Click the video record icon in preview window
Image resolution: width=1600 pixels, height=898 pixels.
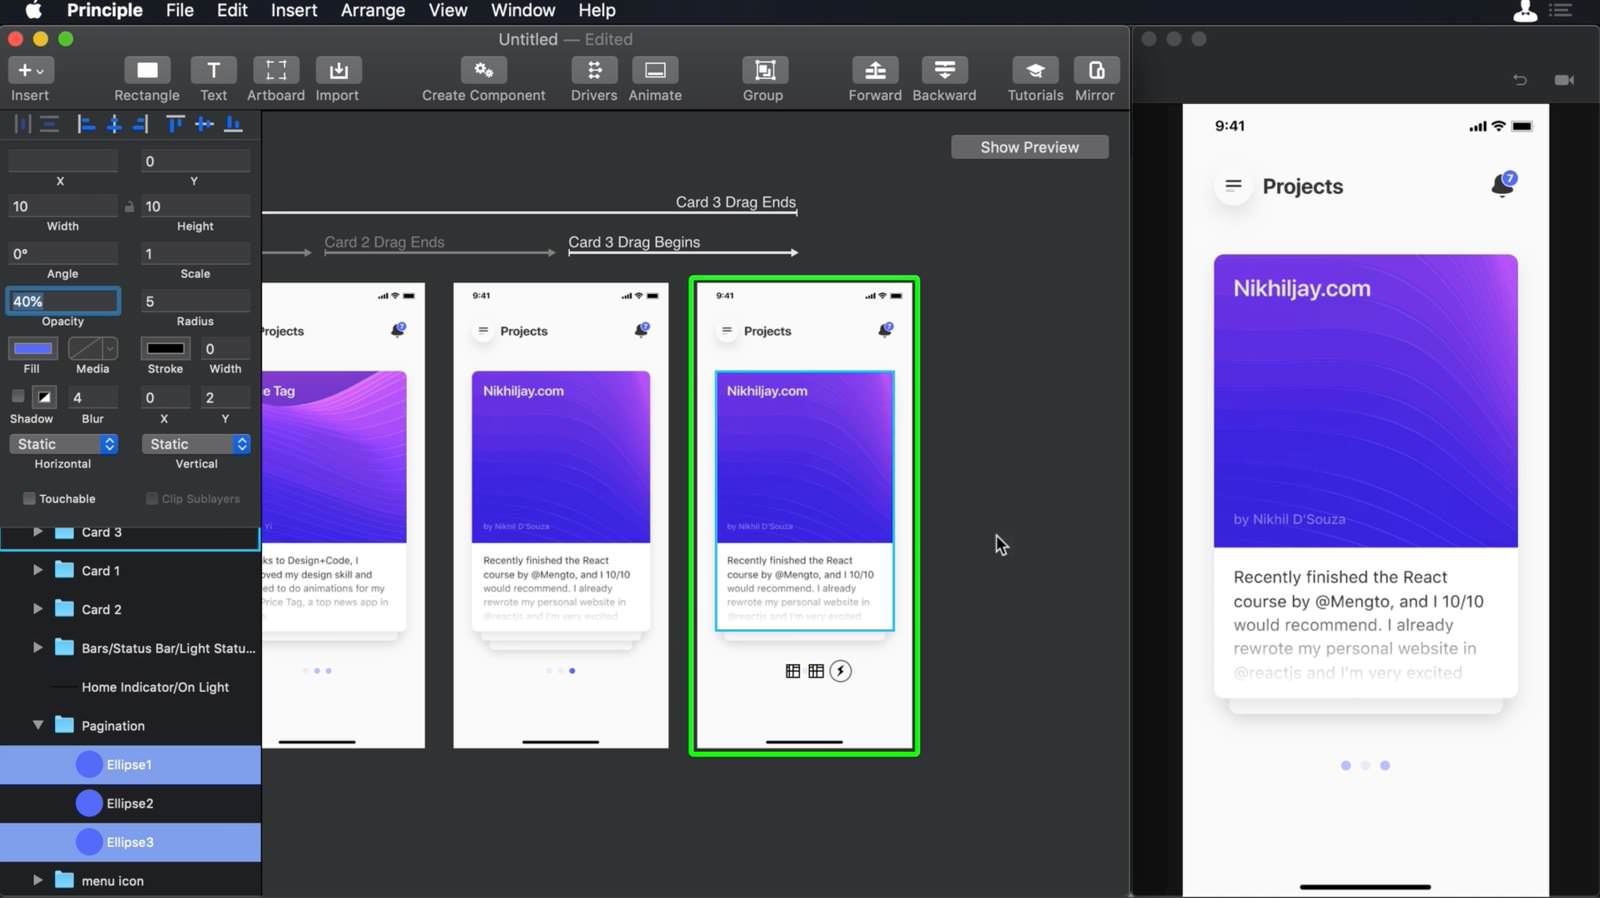[1564, 80]
